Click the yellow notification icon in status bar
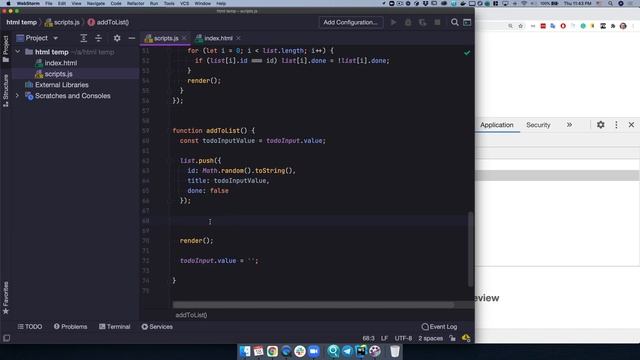This screenshot has height=360, width=640. (x=466, y=338)
